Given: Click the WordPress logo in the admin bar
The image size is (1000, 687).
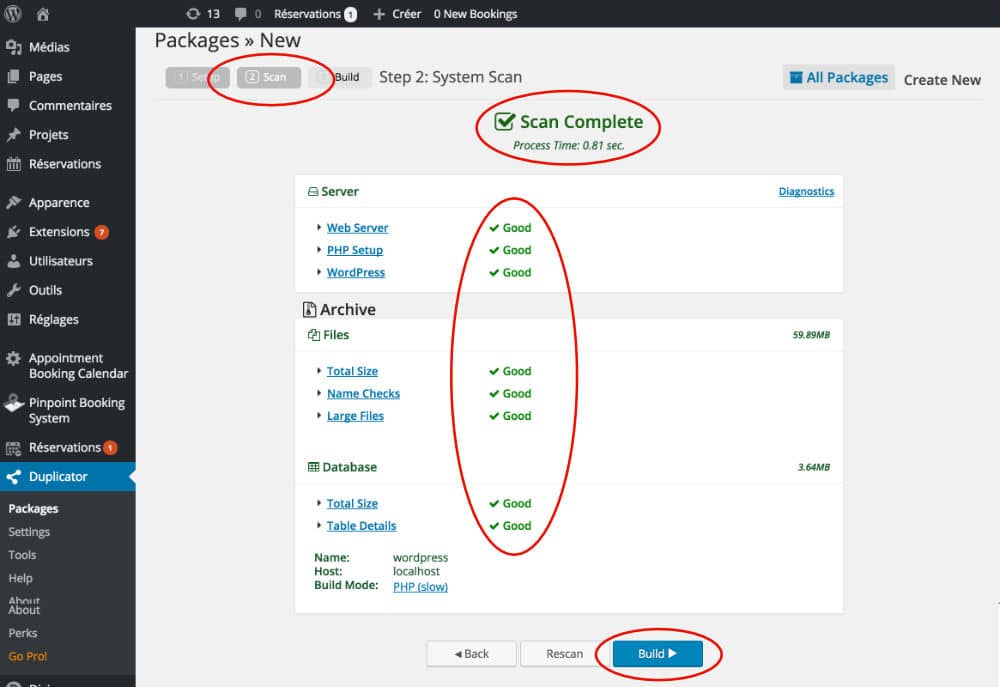Looking at the screenshot, I should click(12, 14).
